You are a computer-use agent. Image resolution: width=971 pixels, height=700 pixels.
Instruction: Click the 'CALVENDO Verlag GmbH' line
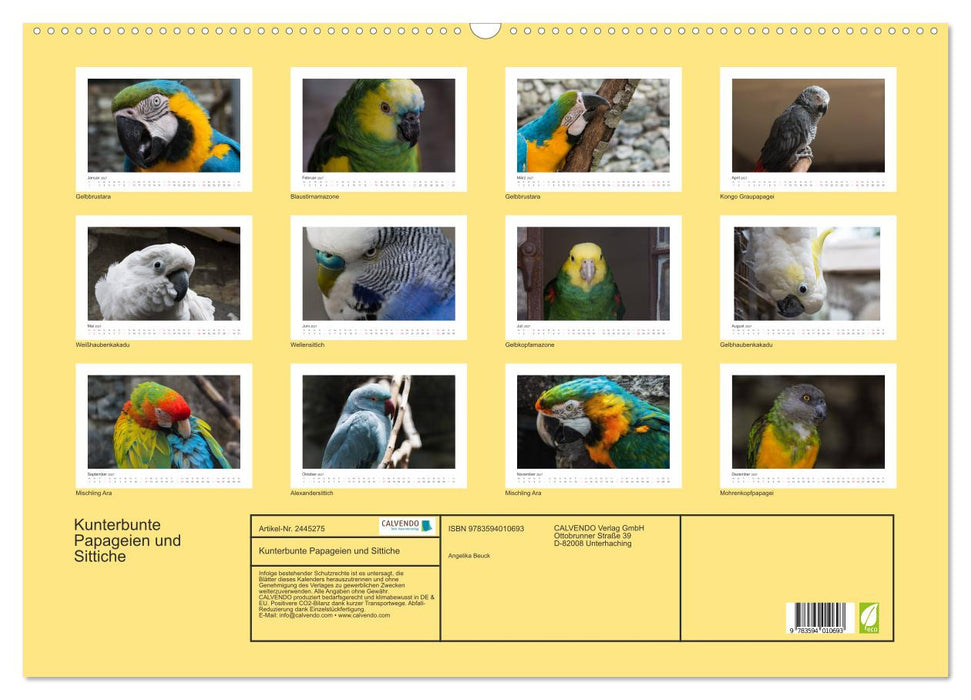[599, 528]
